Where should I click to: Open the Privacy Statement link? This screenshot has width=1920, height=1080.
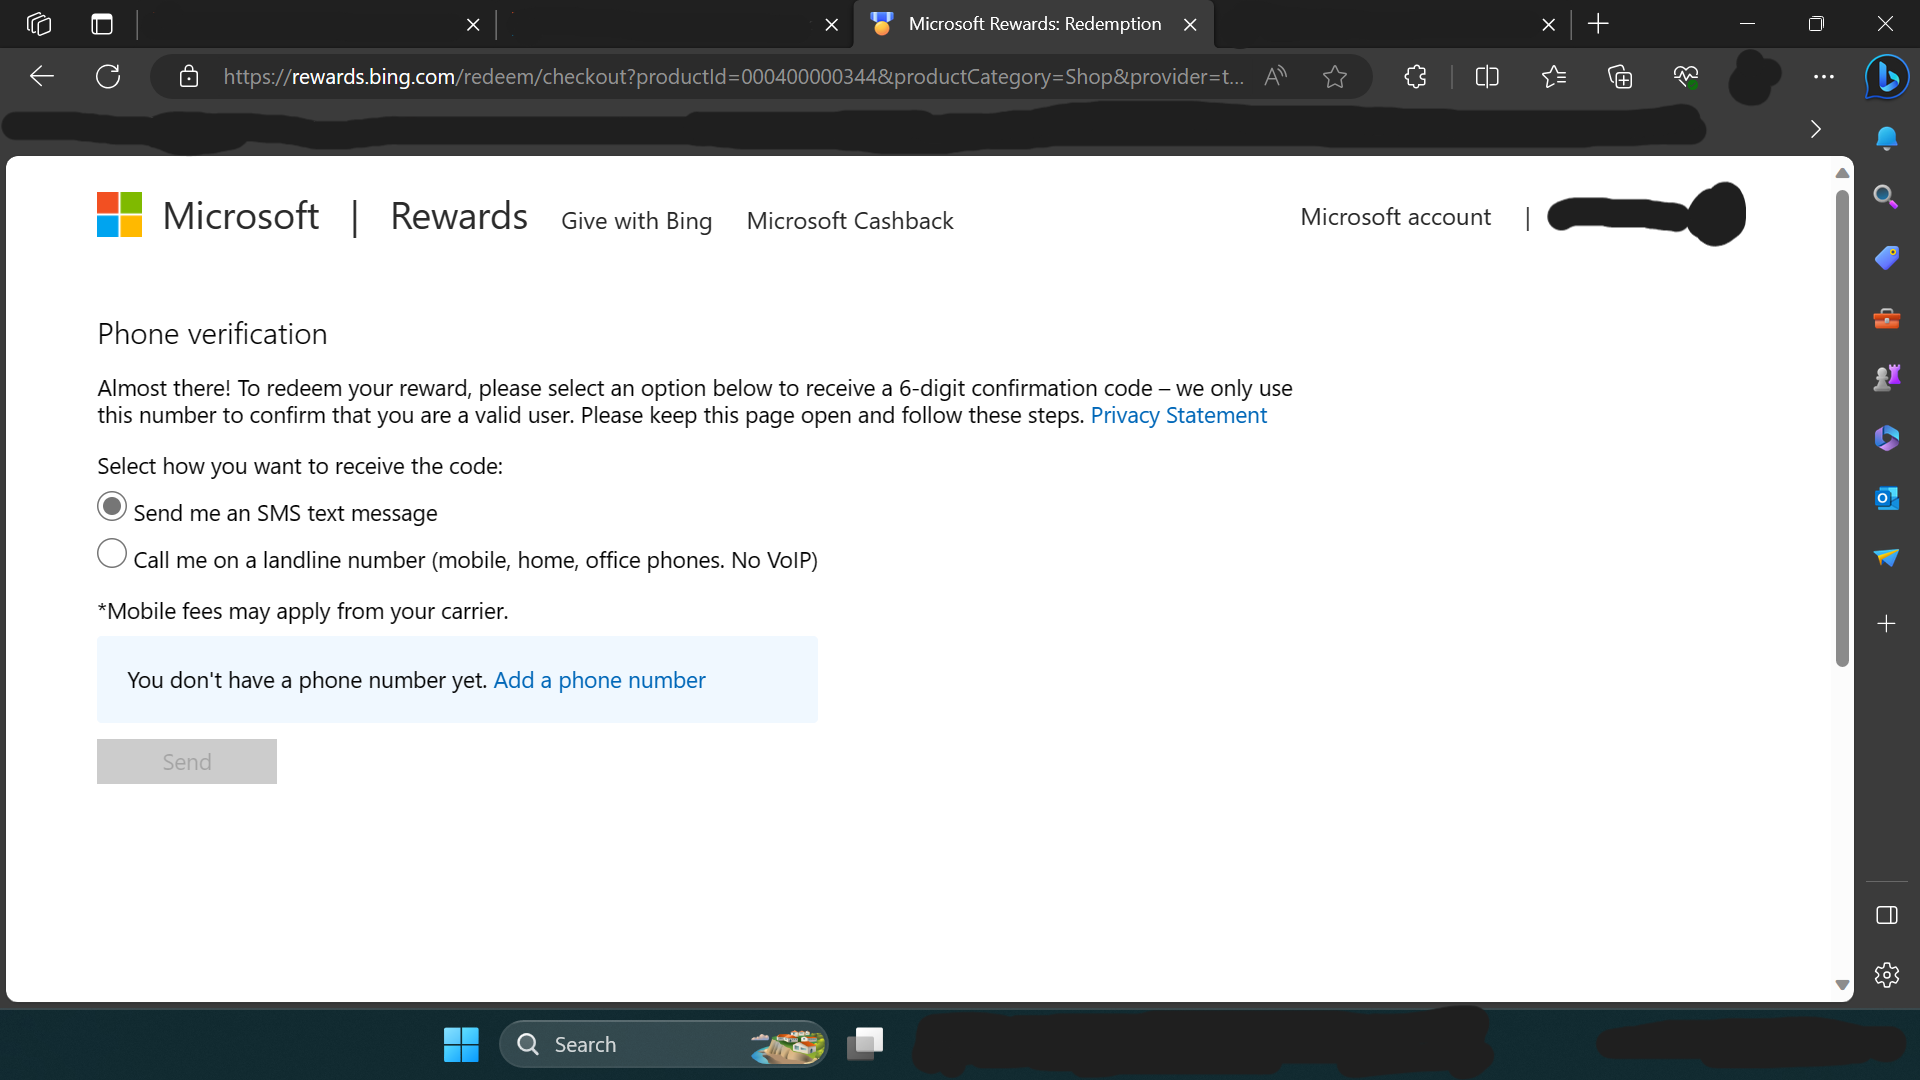coord(1178,416)
